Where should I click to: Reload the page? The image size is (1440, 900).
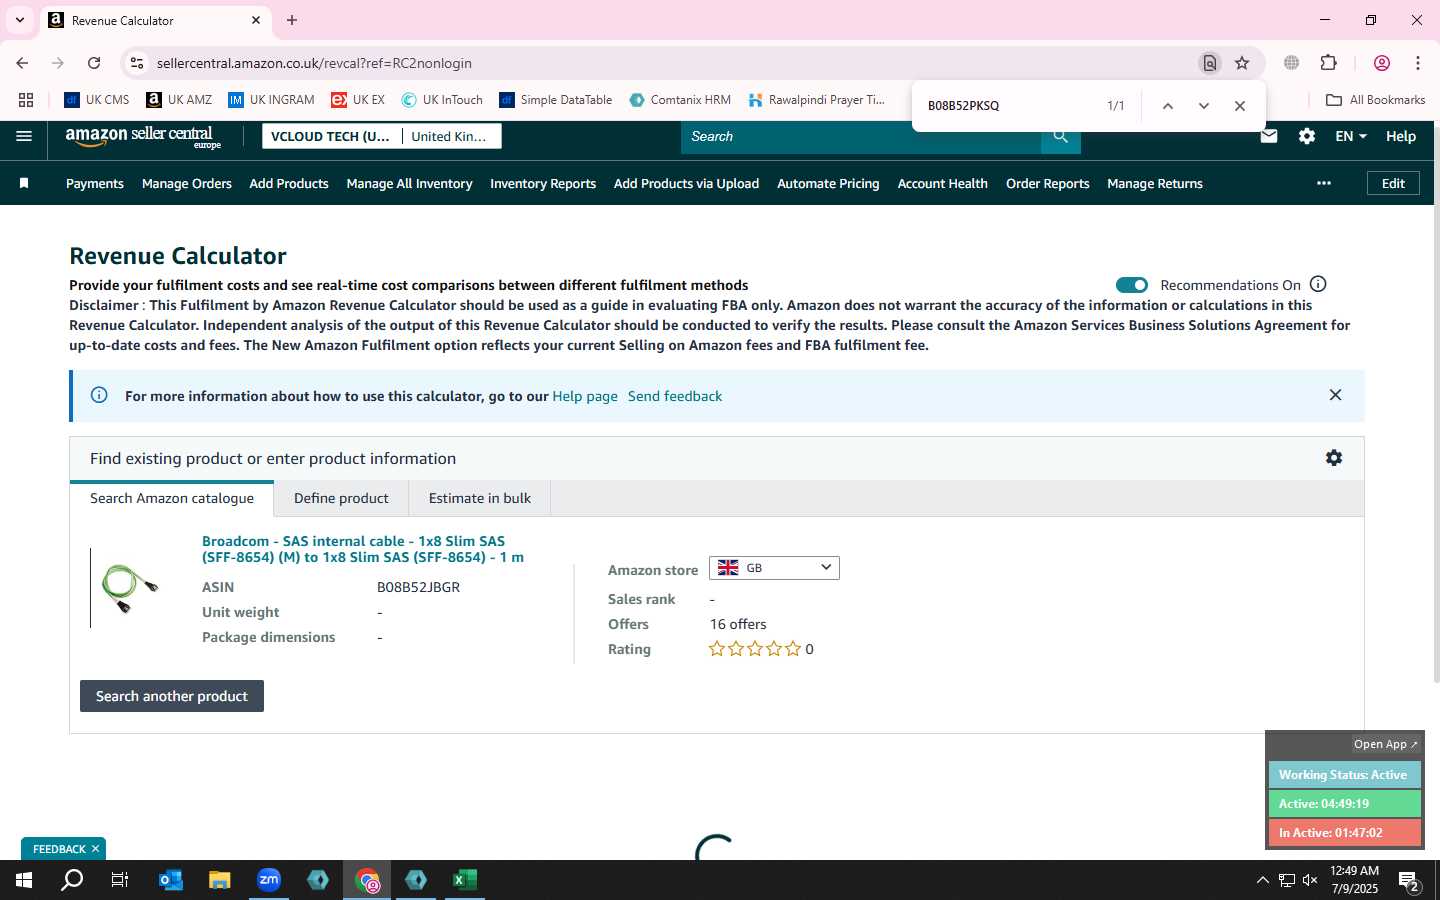(94, 63)
